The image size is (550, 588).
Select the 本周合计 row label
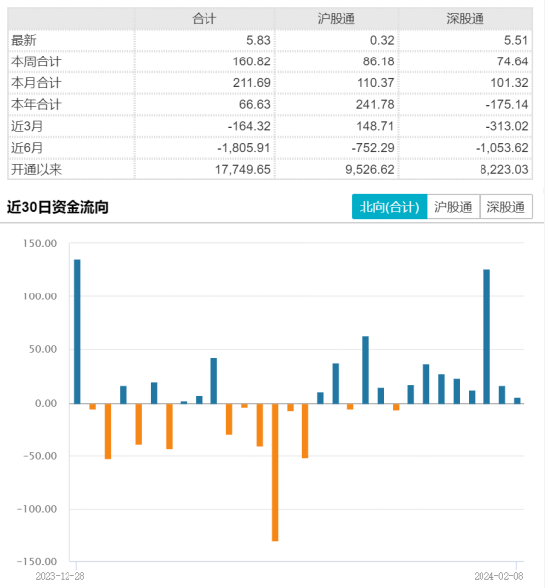click(36, 62)
